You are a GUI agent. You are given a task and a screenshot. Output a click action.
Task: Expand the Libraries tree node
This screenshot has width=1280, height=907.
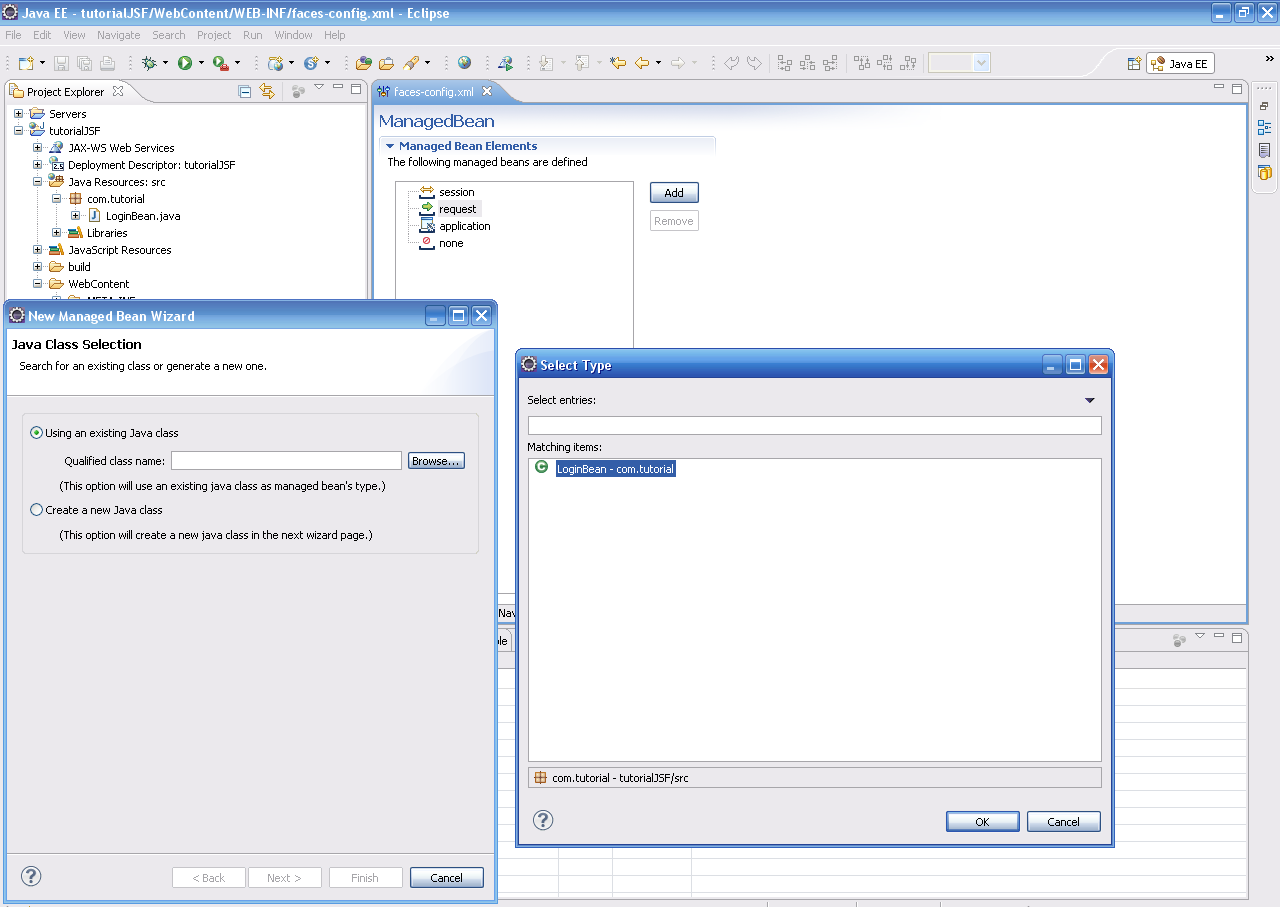(57, 233)
